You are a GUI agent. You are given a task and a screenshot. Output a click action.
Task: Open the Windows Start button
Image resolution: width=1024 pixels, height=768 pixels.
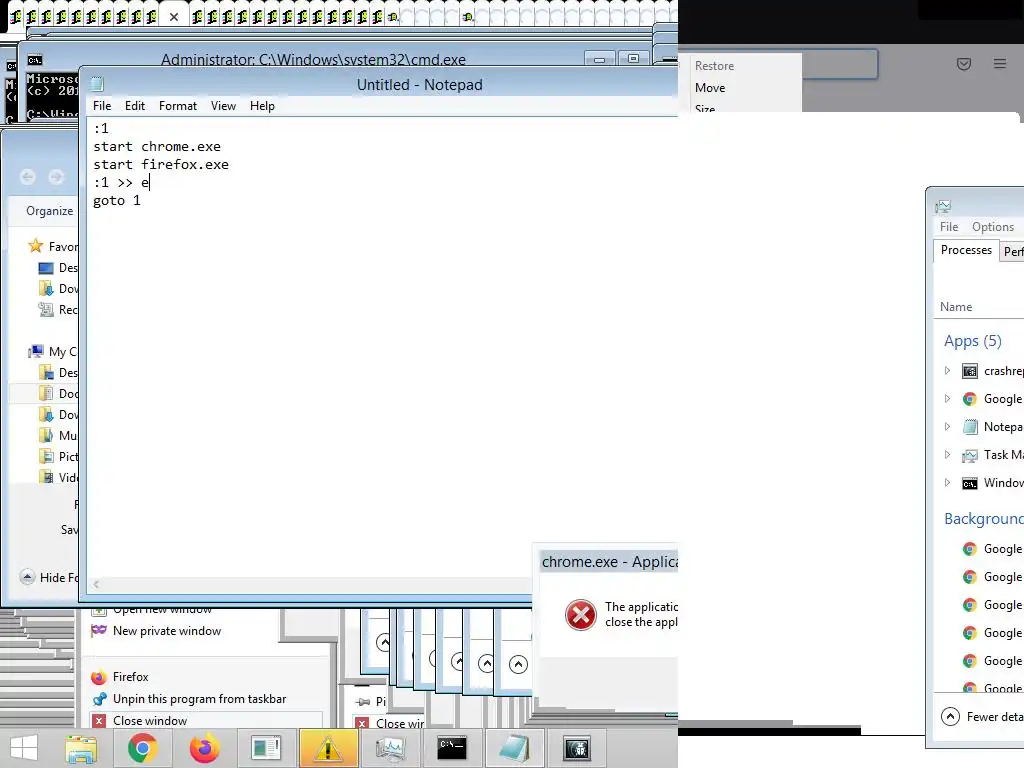24,748
